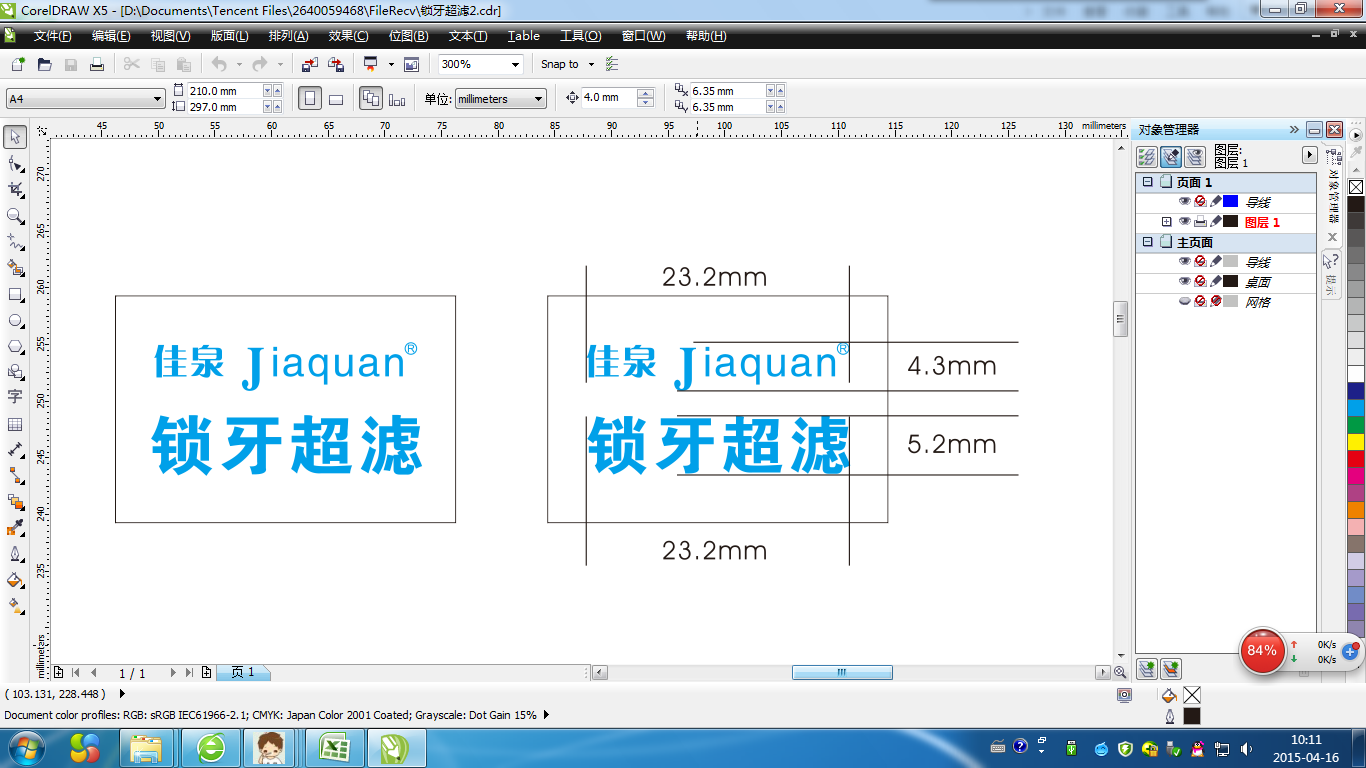Viewport: 1366px width, 768px height.
Task: Toggle Layer Manager View button
Action: [1195, 156]
